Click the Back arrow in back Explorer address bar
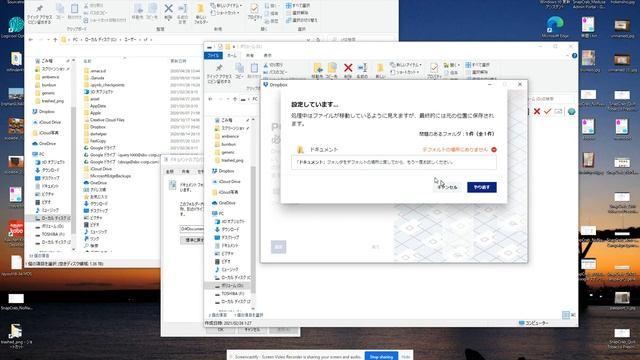Screen dimensions: 640x360 [x=31, y=40]
